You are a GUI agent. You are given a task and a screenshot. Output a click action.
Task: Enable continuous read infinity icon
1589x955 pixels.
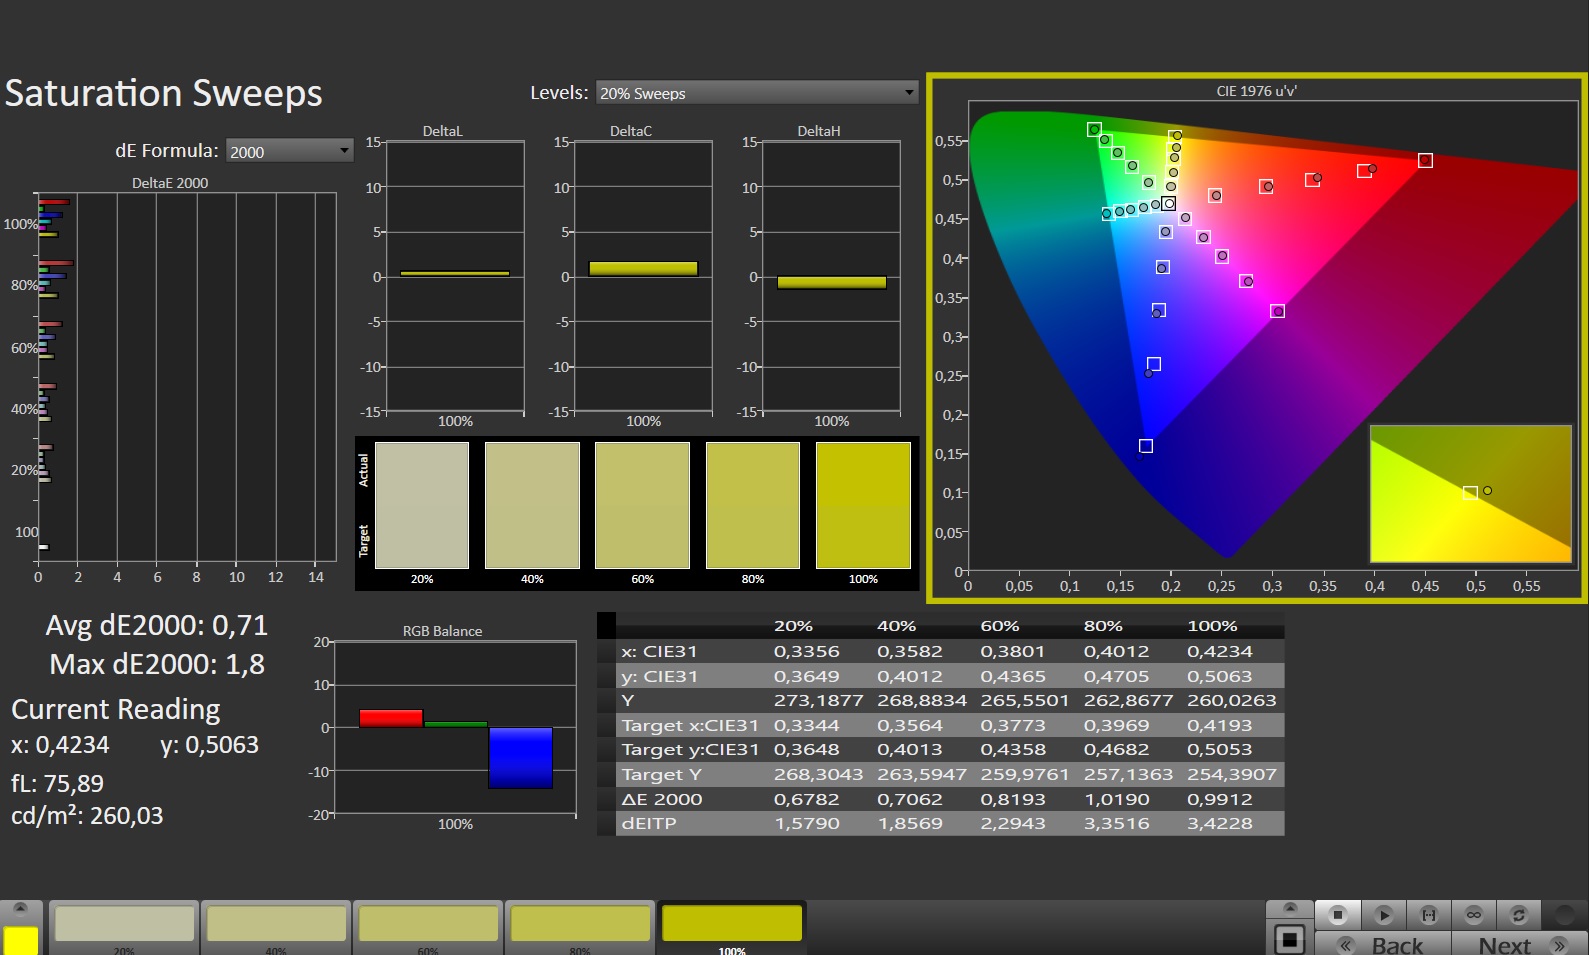1473,915
